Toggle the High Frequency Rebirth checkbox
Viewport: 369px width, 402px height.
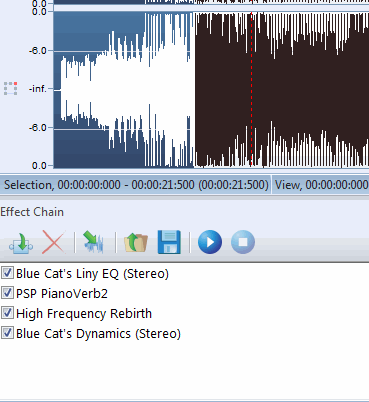click(7, 313)
